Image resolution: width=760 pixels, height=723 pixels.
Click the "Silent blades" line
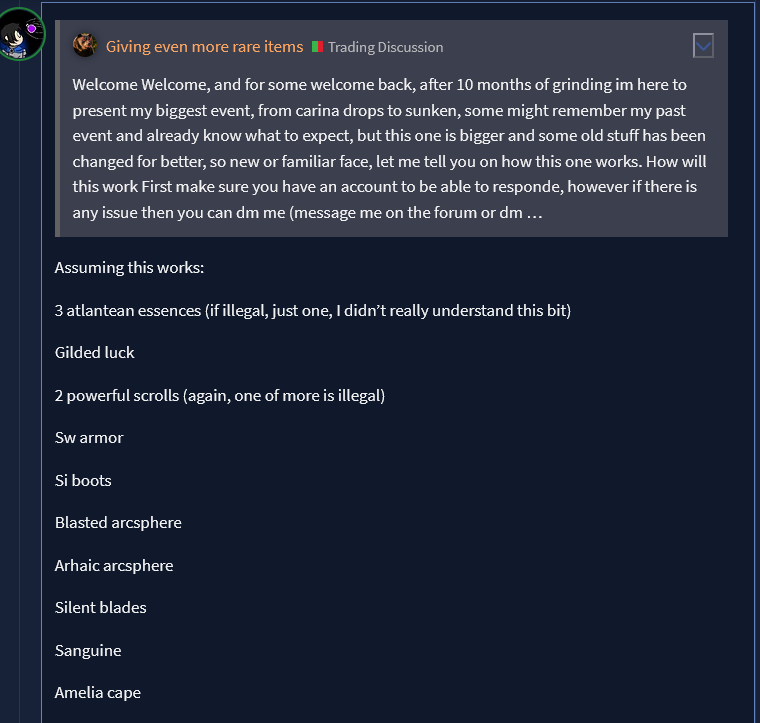(x=100, y=607)
